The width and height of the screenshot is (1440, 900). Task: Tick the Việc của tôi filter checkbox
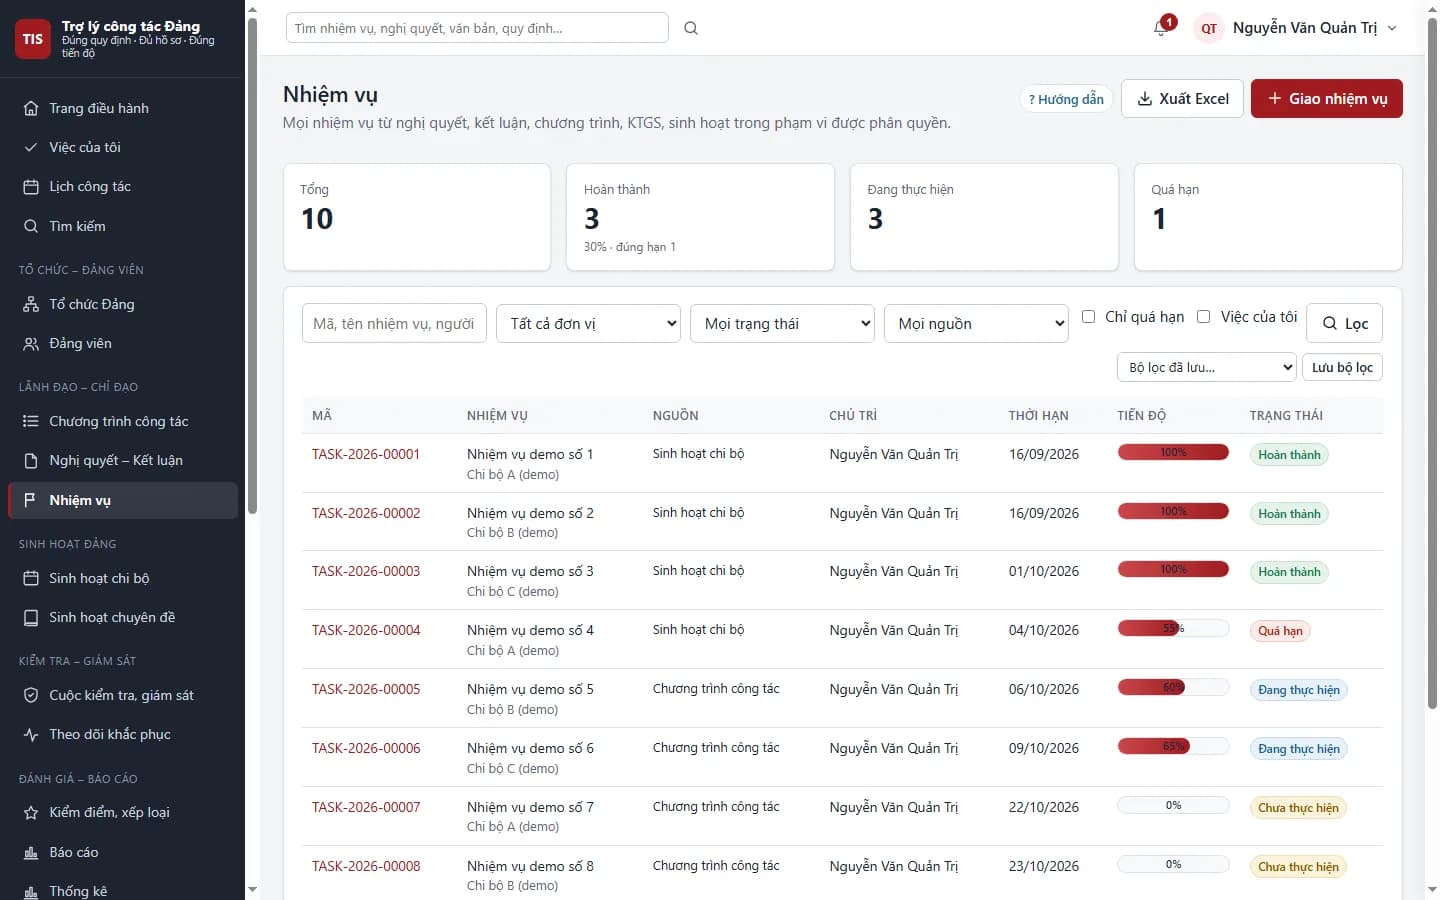tap(1204, 316)
